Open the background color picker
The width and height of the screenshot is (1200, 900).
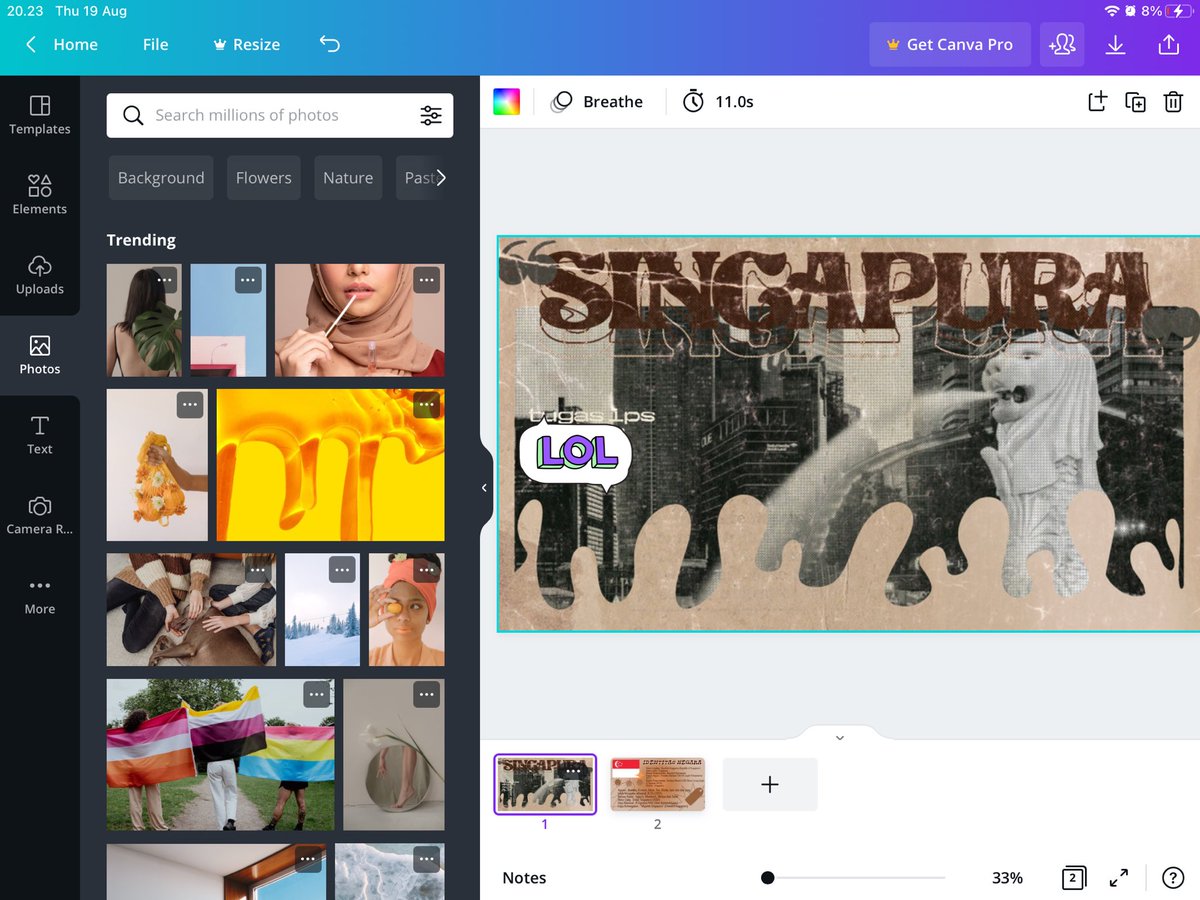(506, 101)
